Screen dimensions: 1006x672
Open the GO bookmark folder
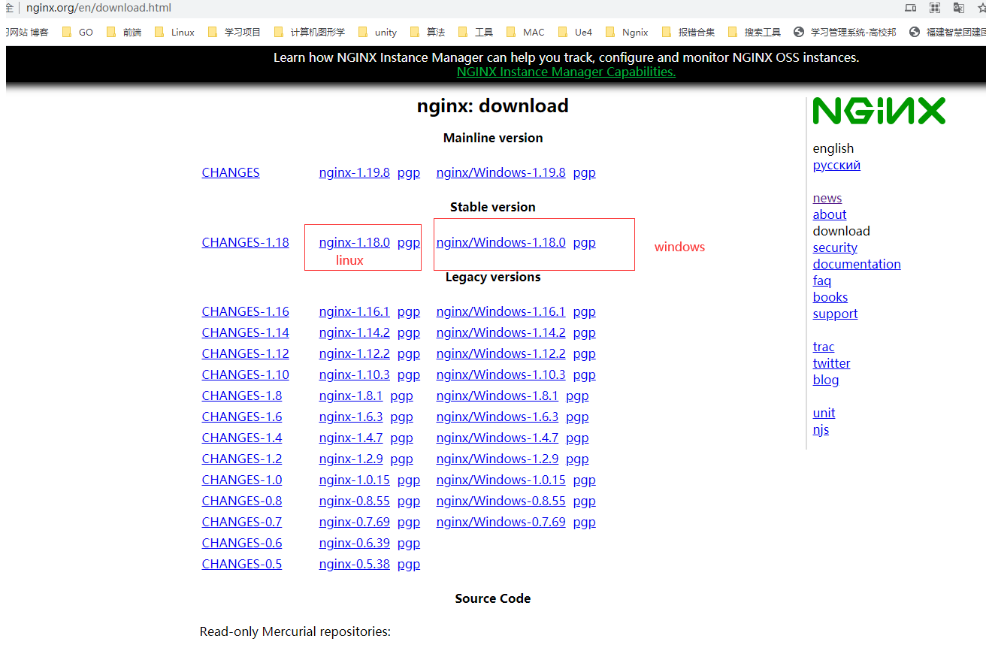coord(78,32)
